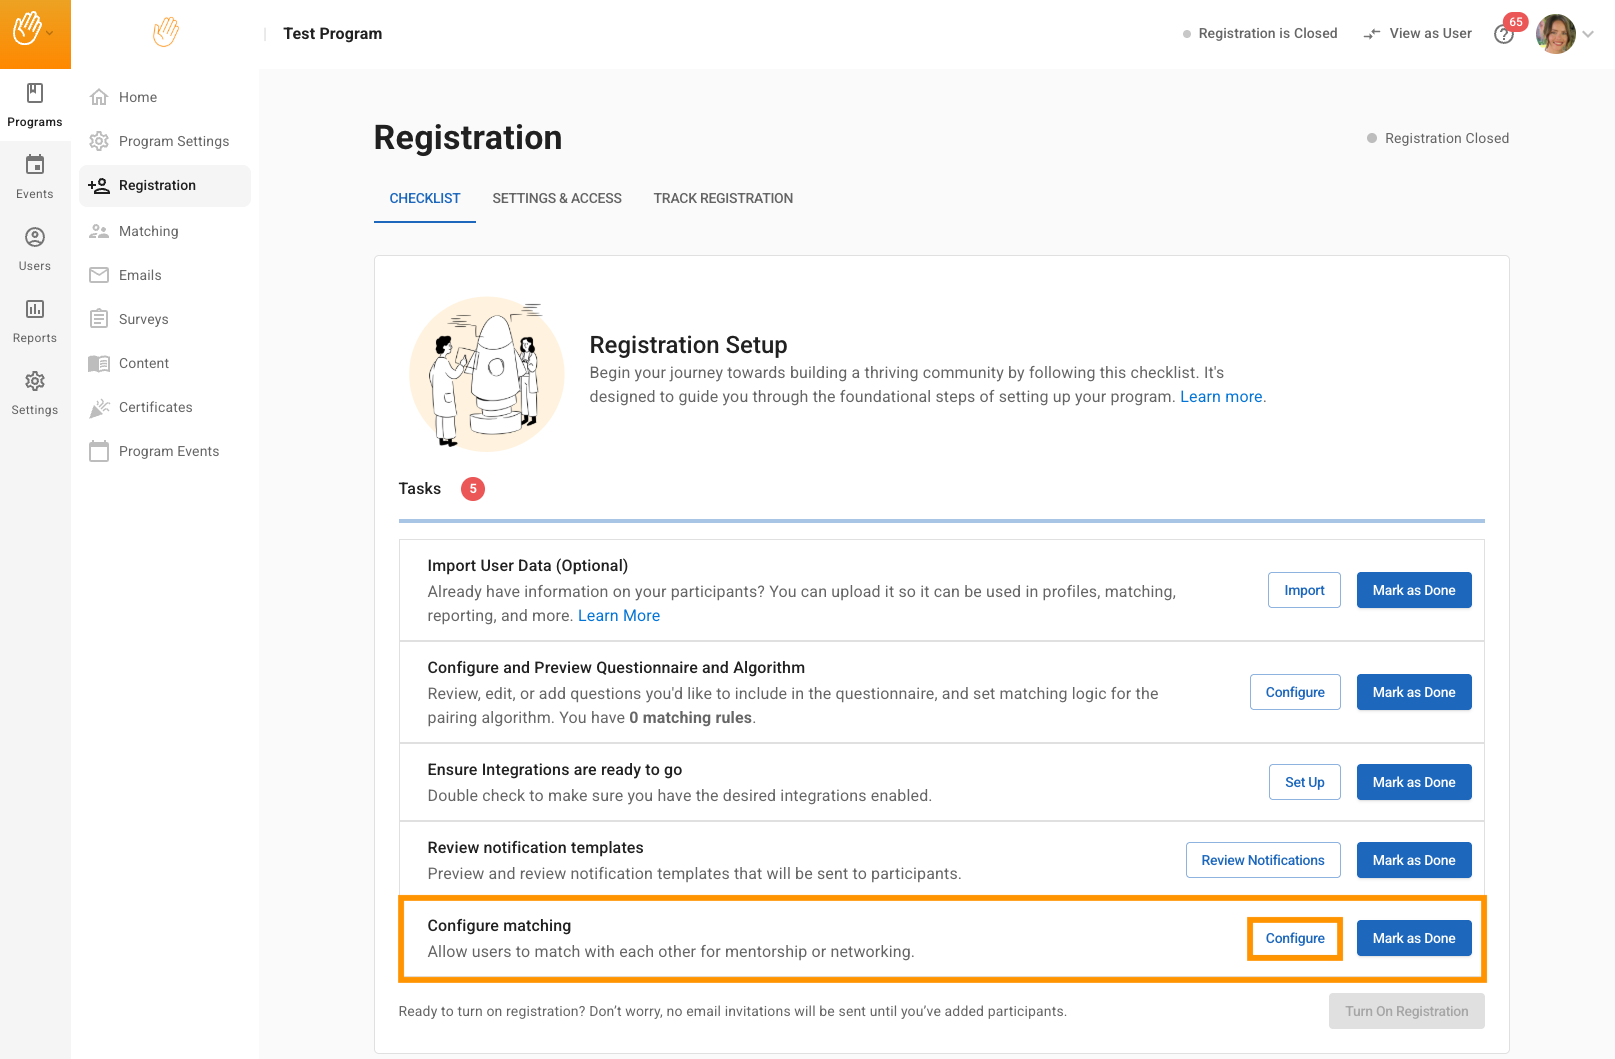
Task: Follow the Learn more link in Registration Setup
Action: (1221, 397)
